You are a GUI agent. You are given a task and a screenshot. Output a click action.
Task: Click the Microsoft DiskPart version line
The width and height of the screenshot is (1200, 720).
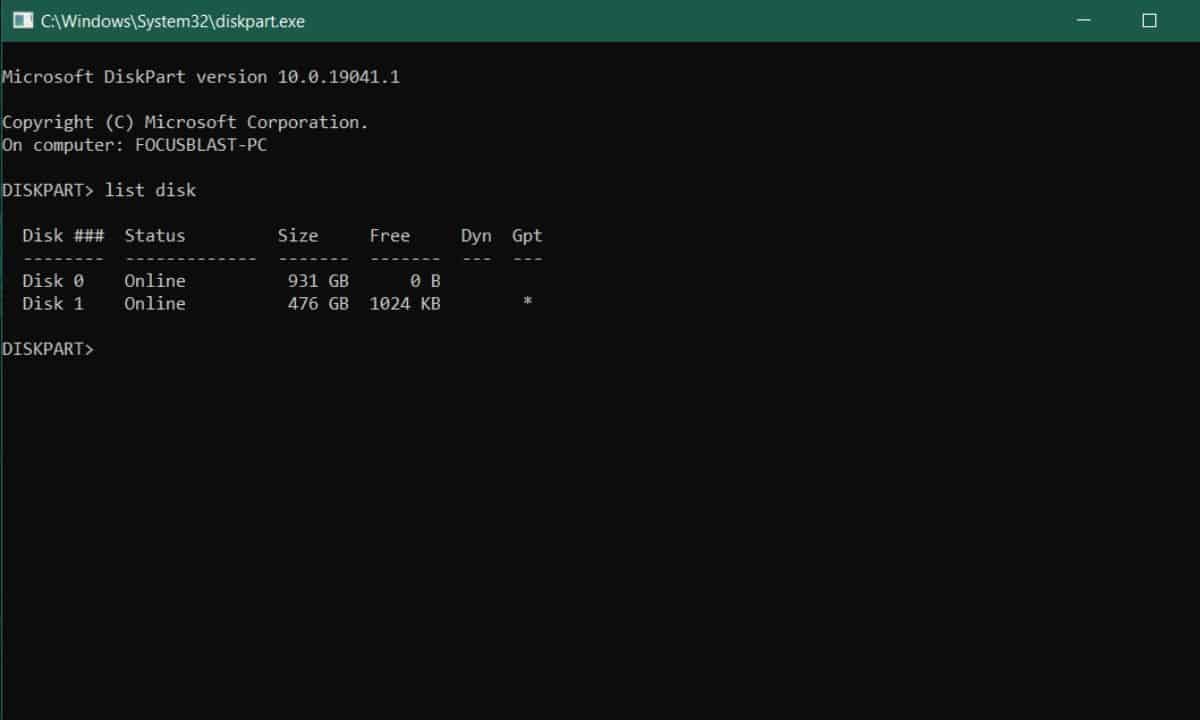click(x=201, y=76)
